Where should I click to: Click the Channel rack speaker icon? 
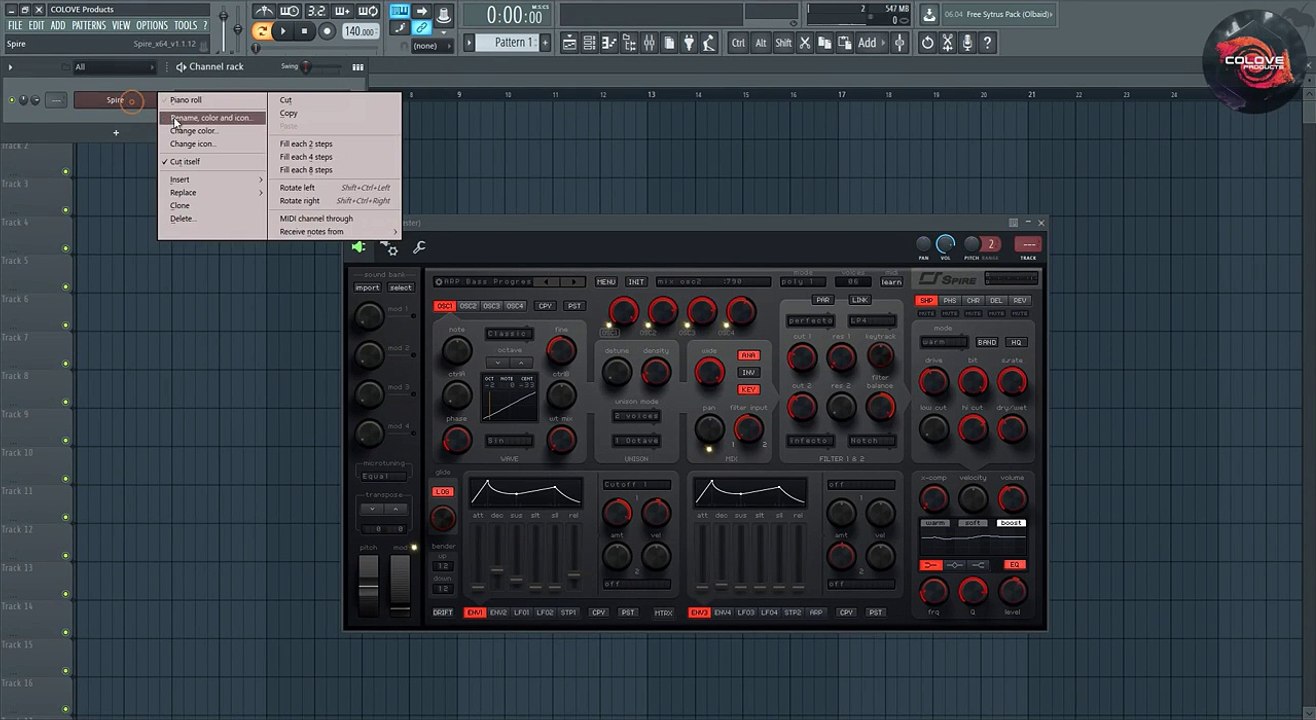(x=181, y=67)
